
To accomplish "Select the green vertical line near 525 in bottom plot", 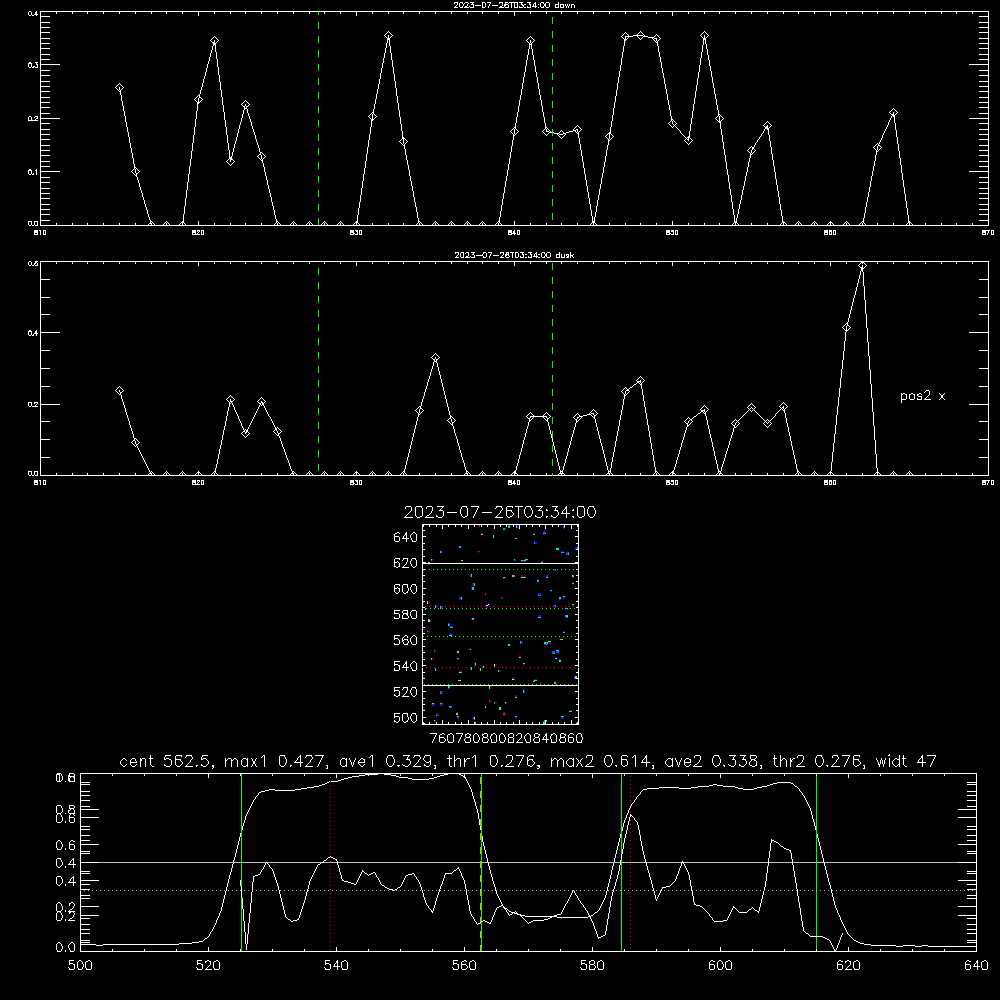I will click(x=241, y=862).
